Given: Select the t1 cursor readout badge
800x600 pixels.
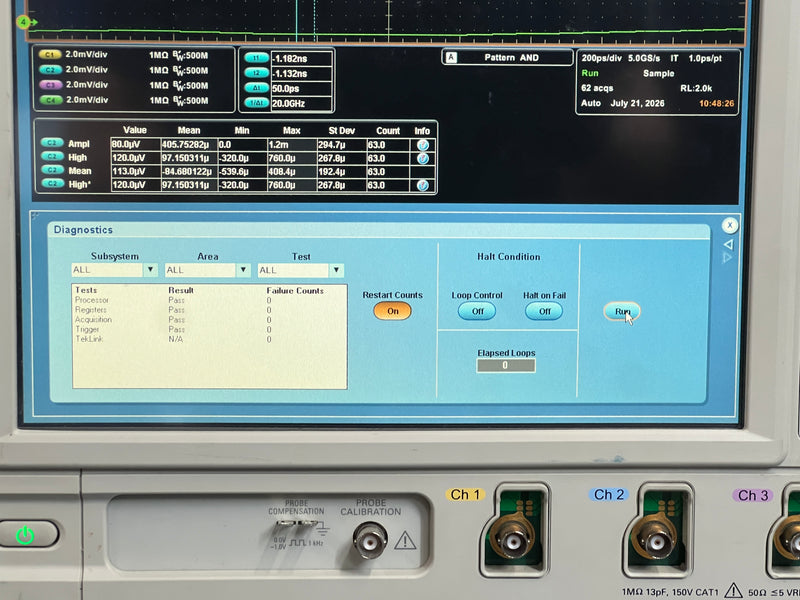Looking at the screenshot, I should tap(257, 58).
